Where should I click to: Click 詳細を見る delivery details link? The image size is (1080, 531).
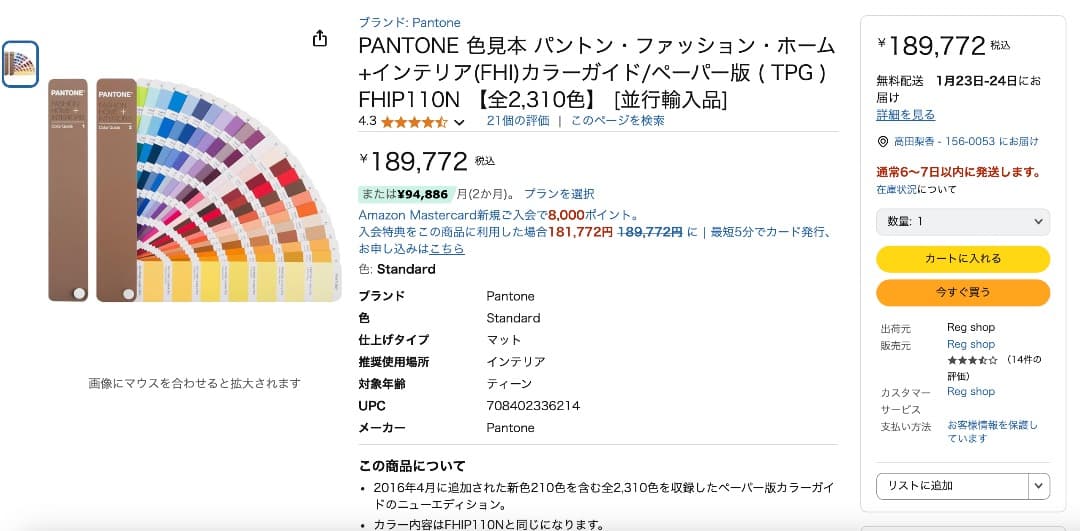pos(906,115)
